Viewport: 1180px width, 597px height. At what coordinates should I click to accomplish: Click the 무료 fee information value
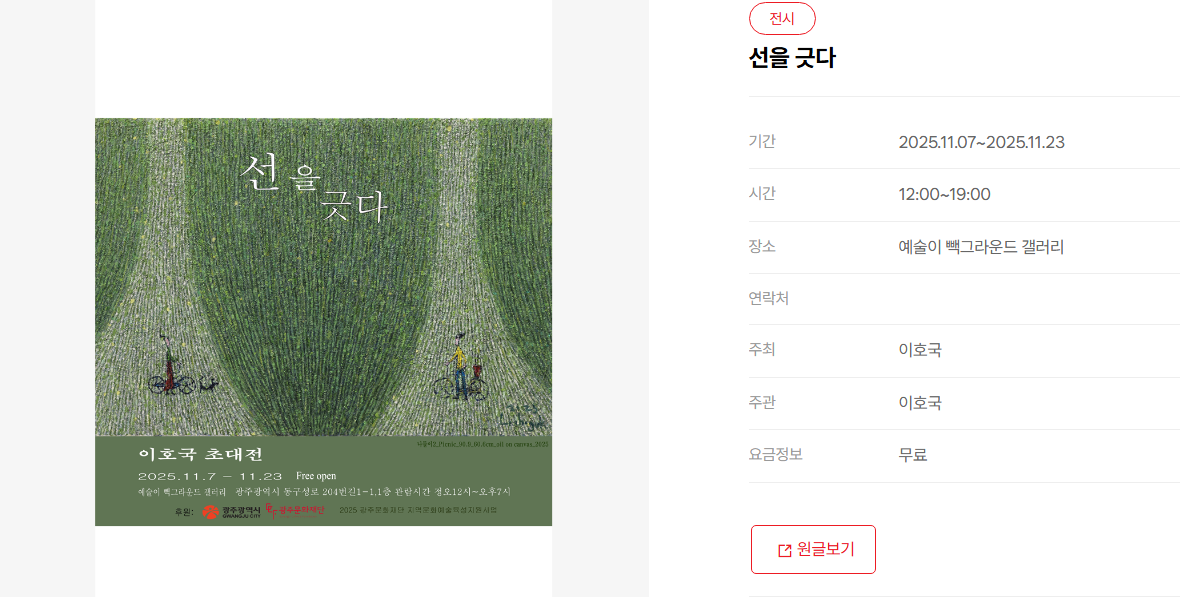[913, 455]
